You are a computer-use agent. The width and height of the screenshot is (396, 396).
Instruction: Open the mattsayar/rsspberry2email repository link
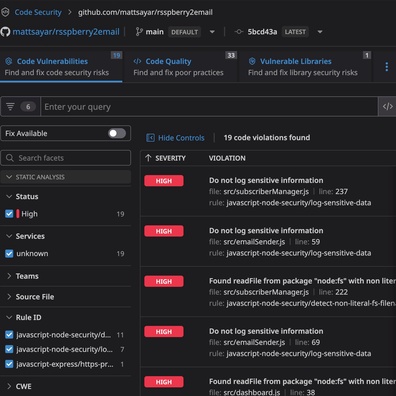point(66,32)
